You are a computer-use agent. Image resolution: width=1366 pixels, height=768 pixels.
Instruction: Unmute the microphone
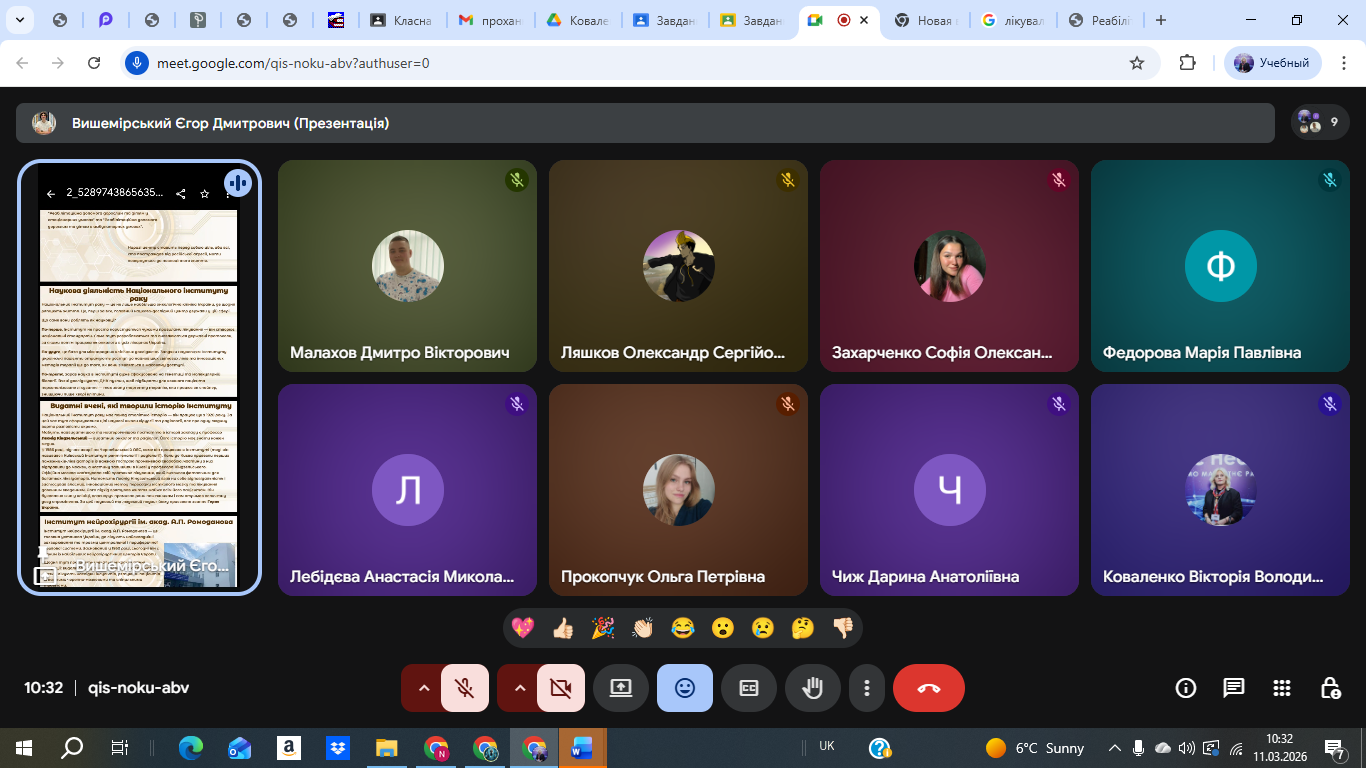464,688
